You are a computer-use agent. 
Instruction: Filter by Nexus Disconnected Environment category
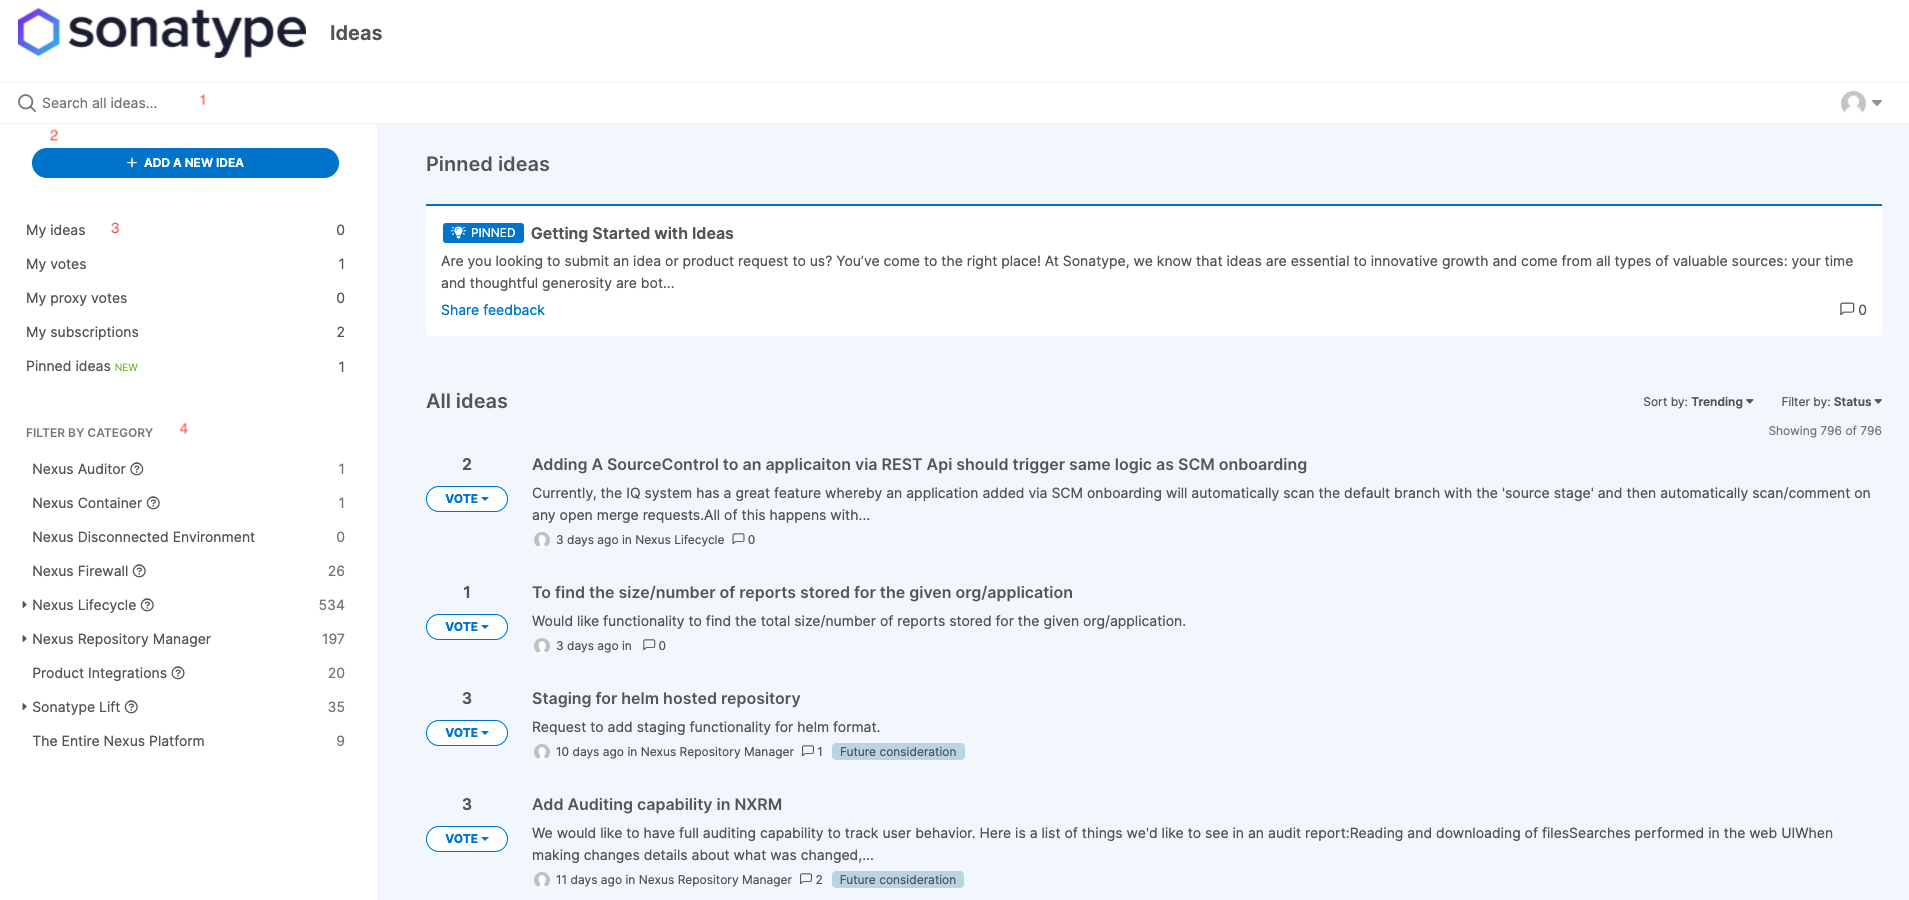[143, 537]
